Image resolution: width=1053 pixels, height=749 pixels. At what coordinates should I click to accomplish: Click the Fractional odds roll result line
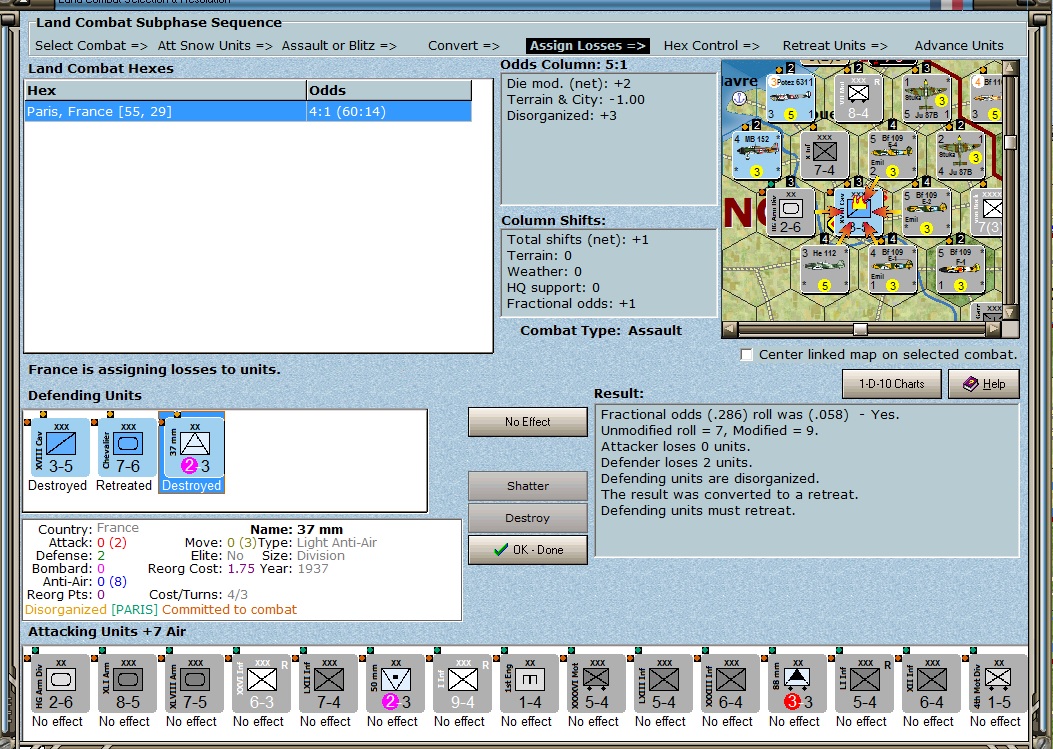point(749,414)
